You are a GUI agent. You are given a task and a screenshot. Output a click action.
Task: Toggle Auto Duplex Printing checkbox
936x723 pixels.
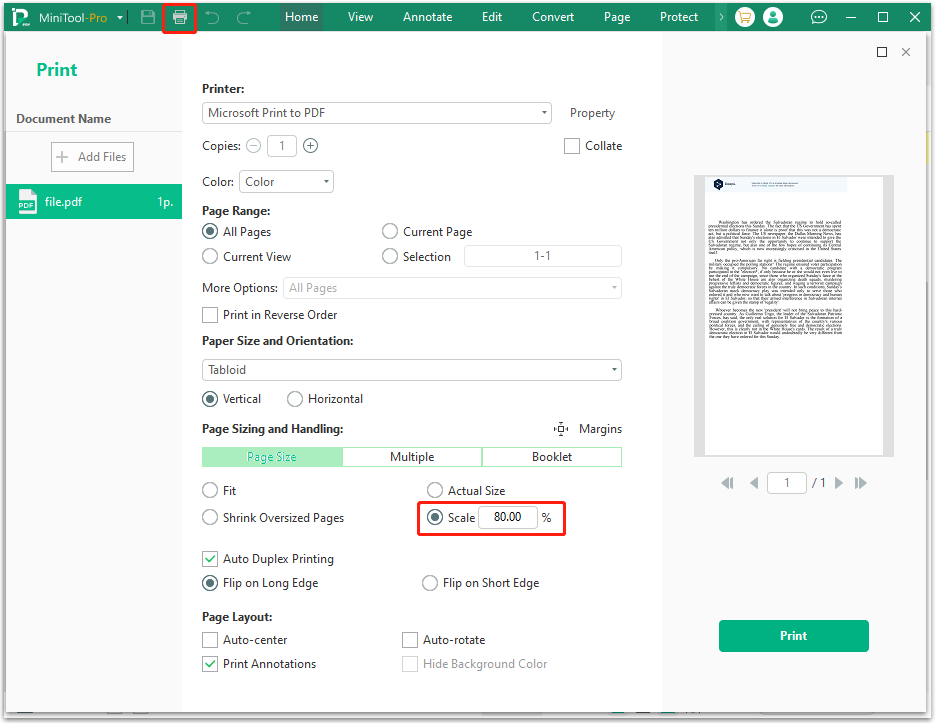(210, 559)
